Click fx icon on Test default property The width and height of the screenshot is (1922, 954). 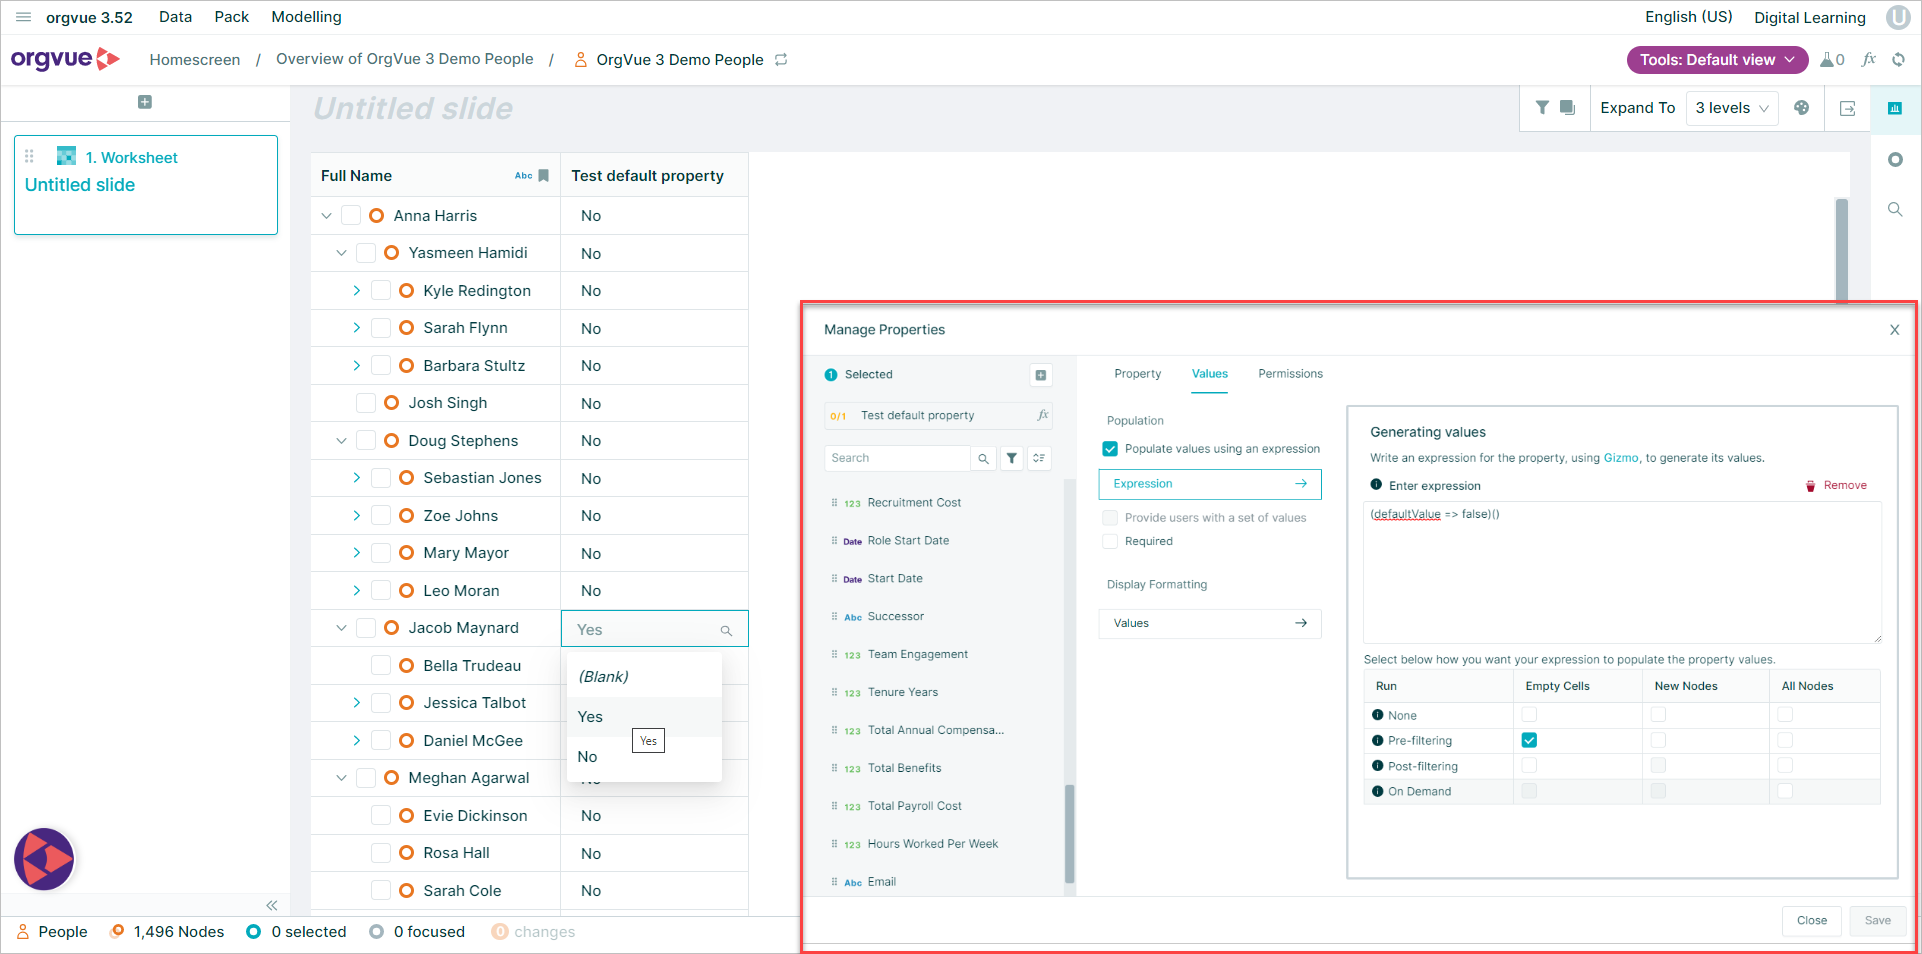pyautogui.click(x=1043, y=415)
